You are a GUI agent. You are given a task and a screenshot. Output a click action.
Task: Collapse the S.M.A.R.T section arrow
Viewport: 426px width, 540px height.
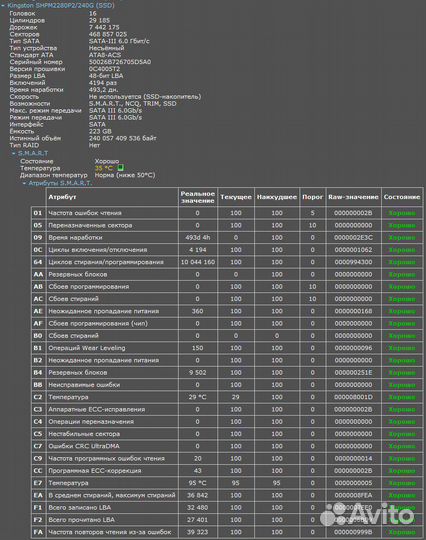coord(14,153)
